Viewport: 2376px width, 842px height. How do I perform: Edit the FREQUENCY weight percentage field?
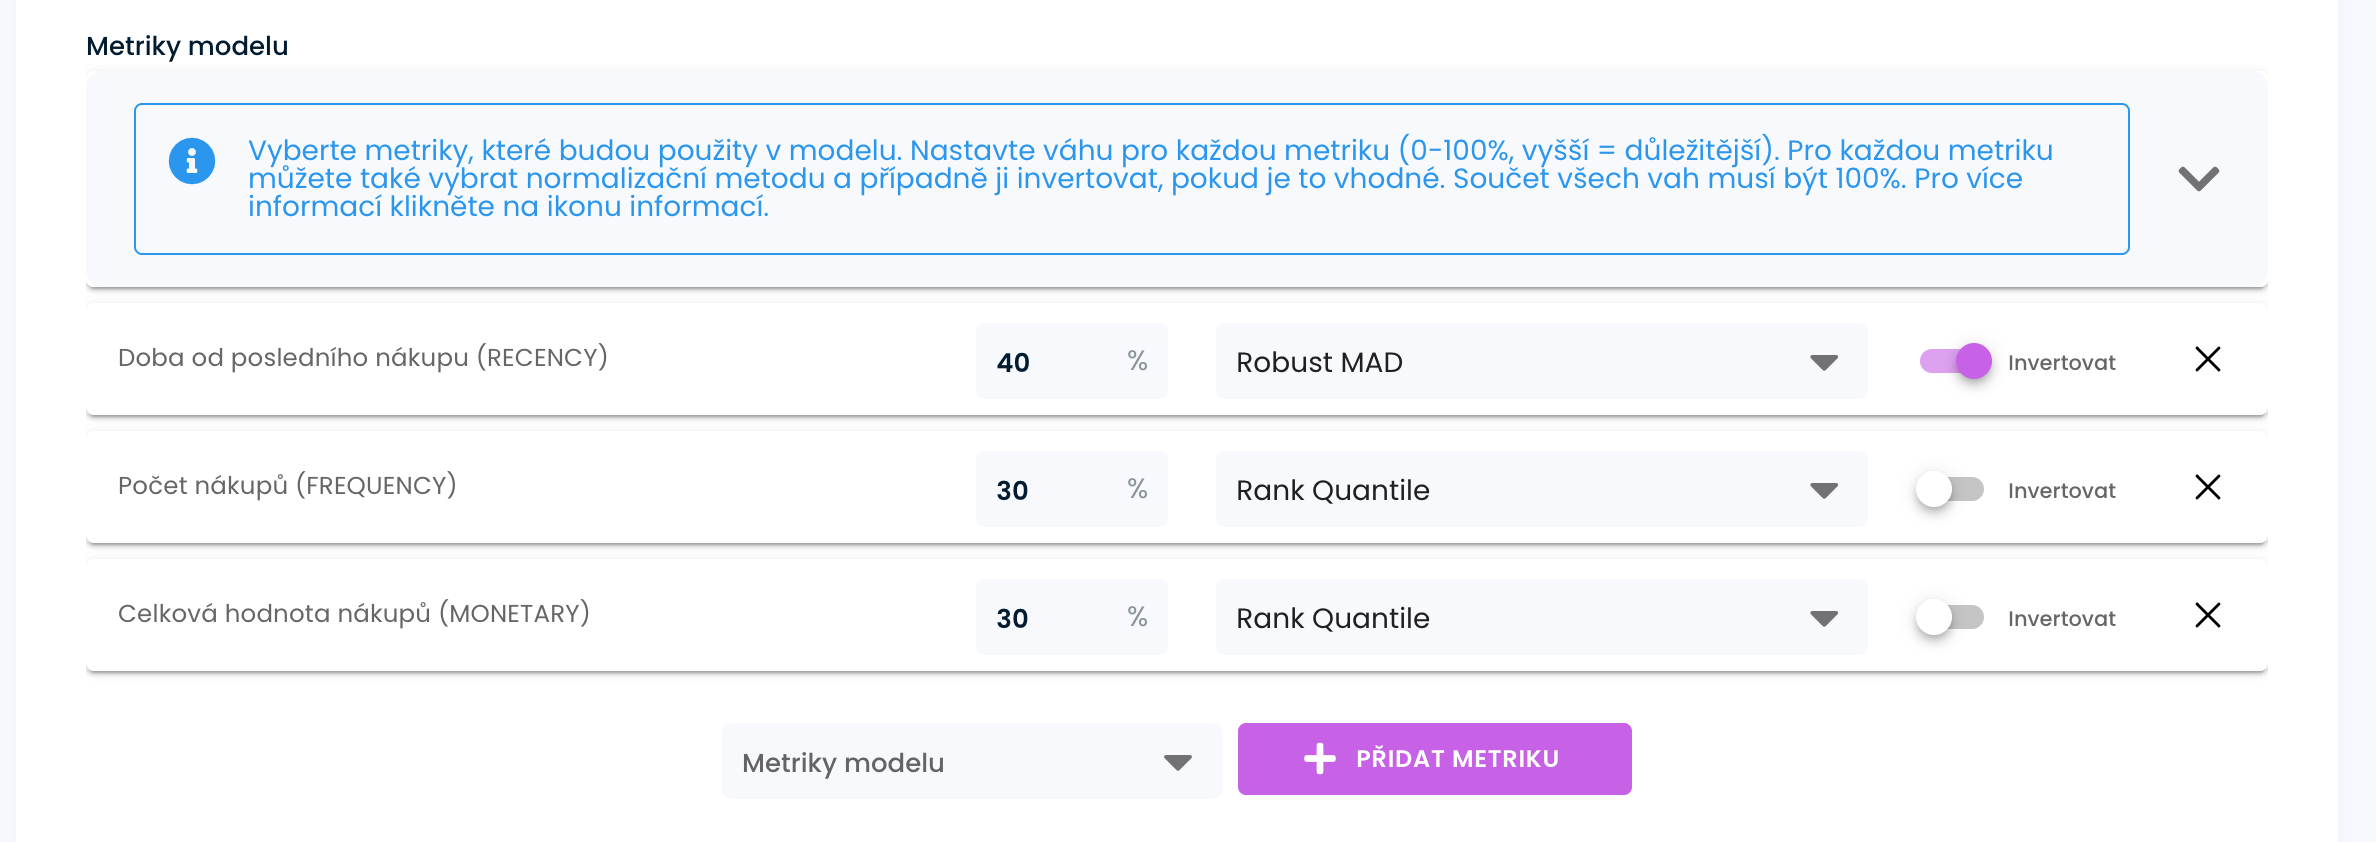[x=1050, y=490]
